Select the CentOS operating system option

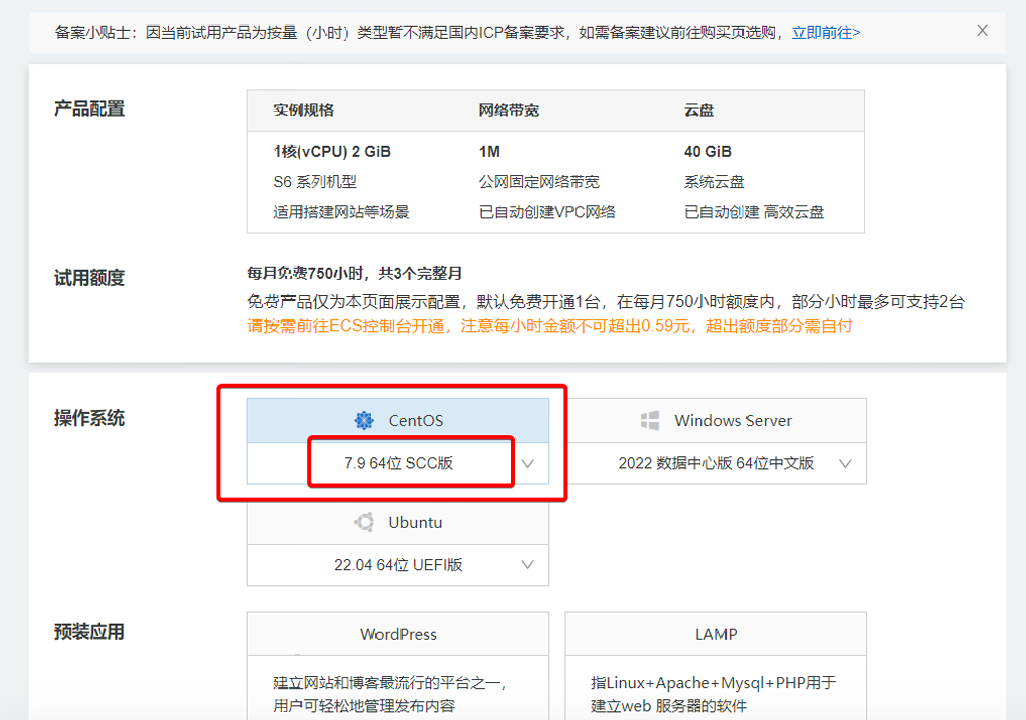point(398,420)
